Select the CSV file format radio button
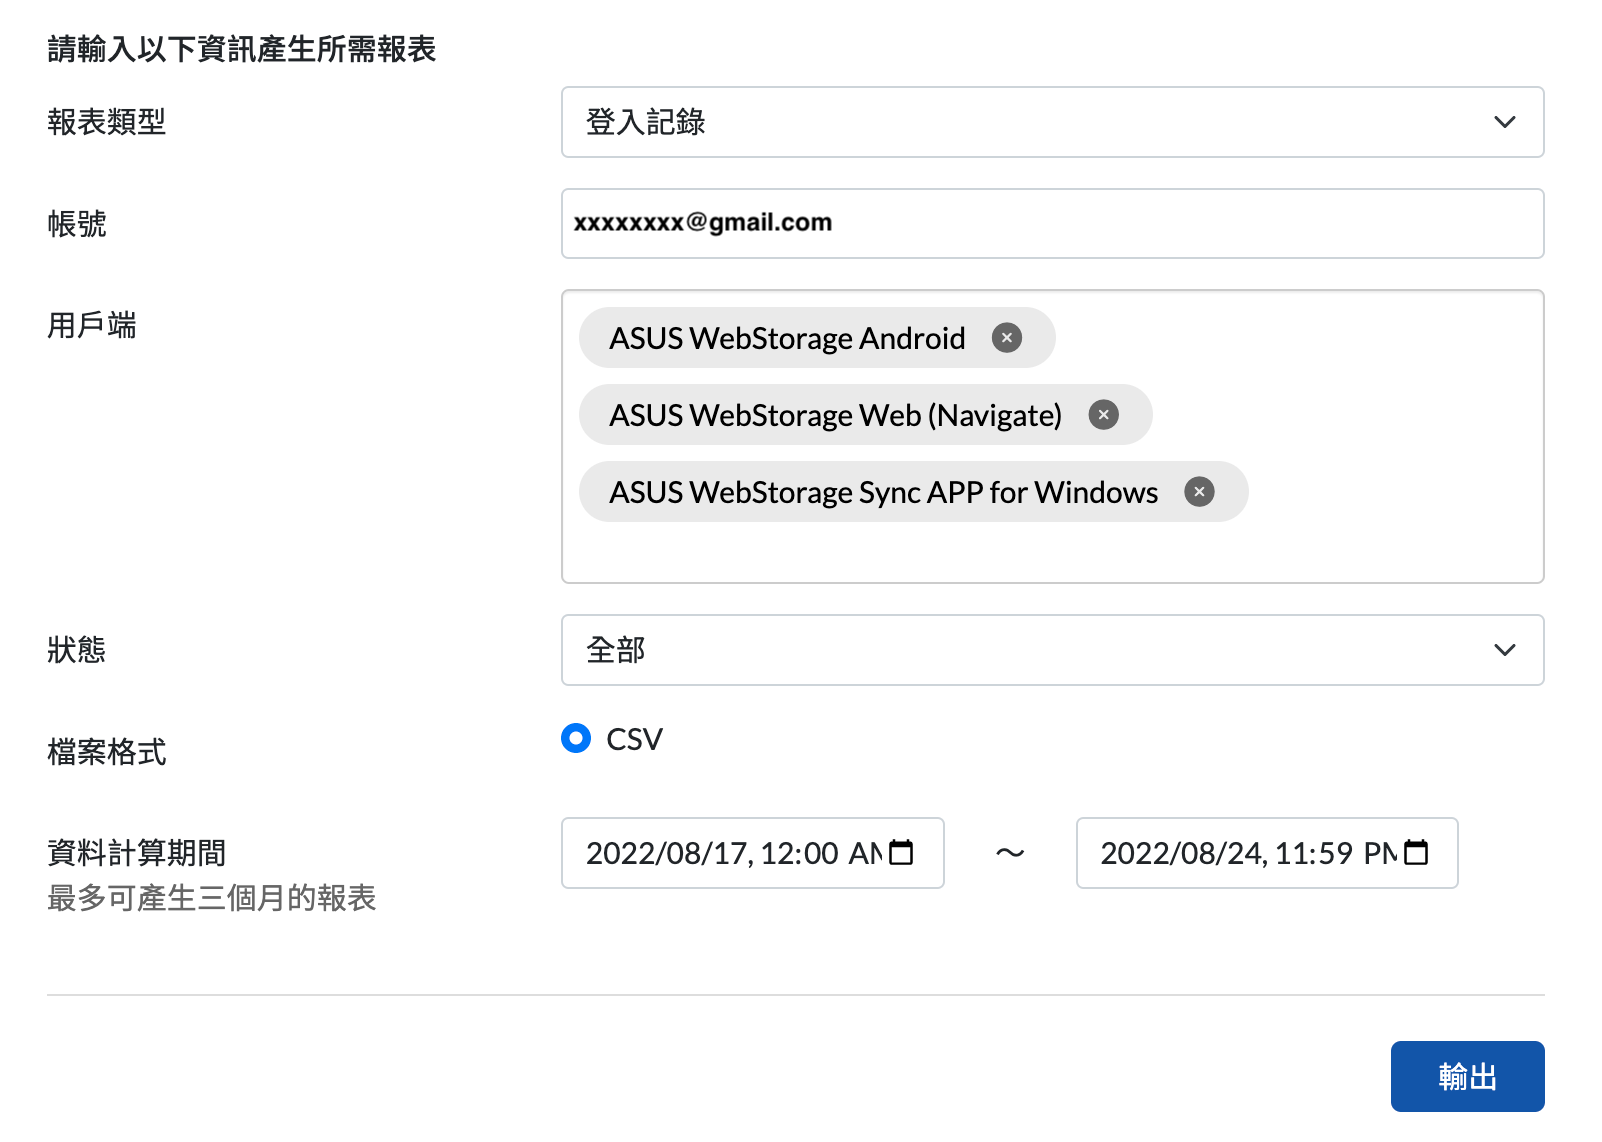1602x1142 pixels. (x=576, y=738)
